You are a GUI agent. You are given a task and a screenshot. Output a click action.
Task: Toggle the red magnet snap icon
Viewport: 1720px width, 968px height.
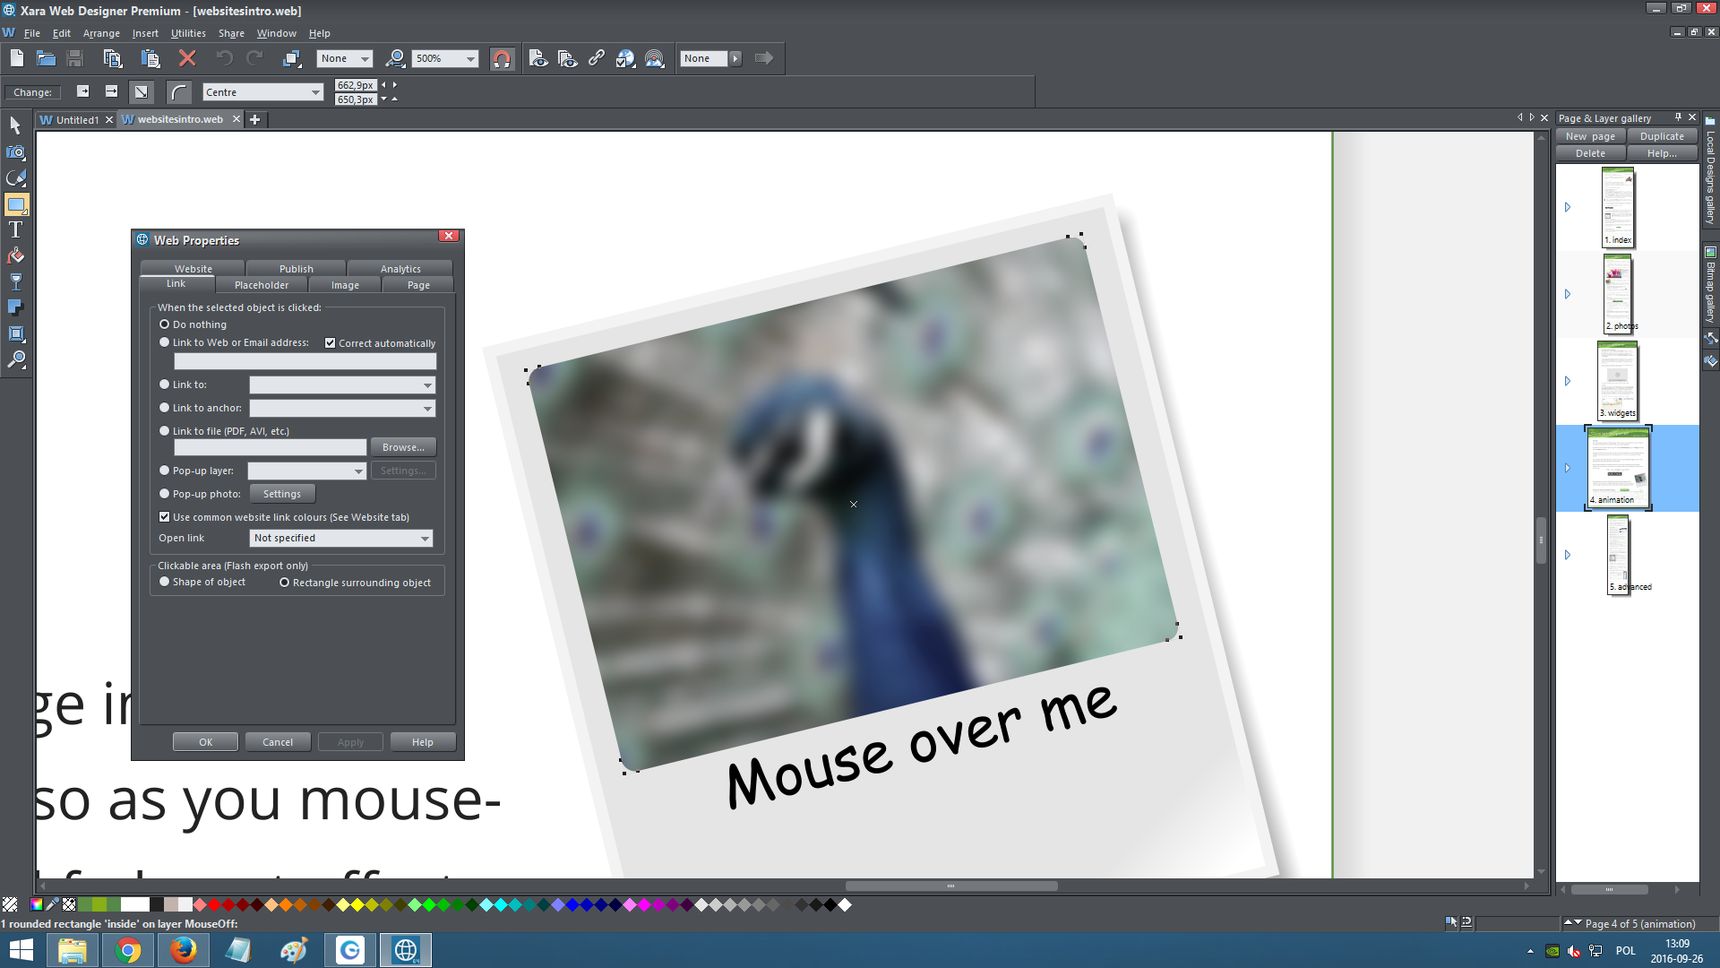click(x=502, y=59)
